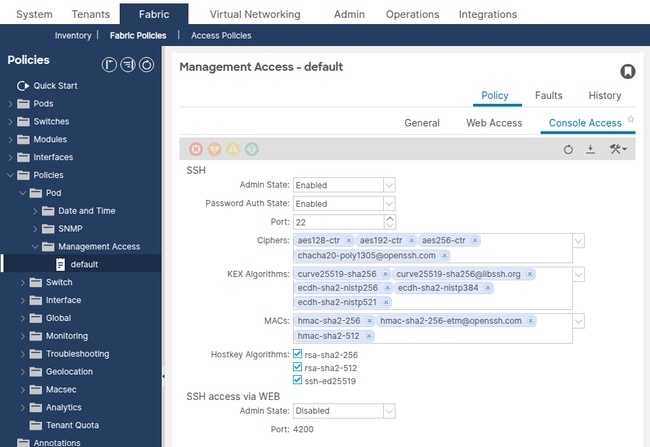
Task: Collapse the navigation pane splitter arrow
Action: click(x=163, y=377)
